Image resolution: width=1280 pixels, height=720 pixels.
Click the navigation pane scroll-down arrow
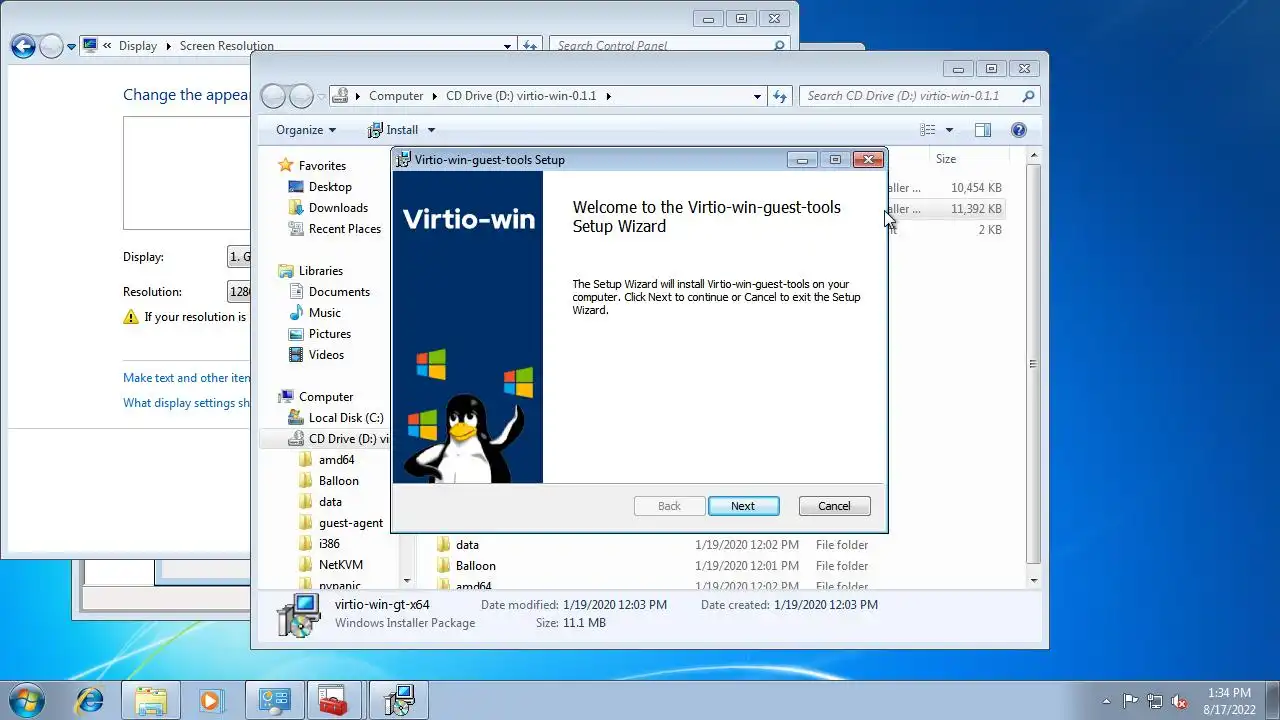[x=407, y=580]
